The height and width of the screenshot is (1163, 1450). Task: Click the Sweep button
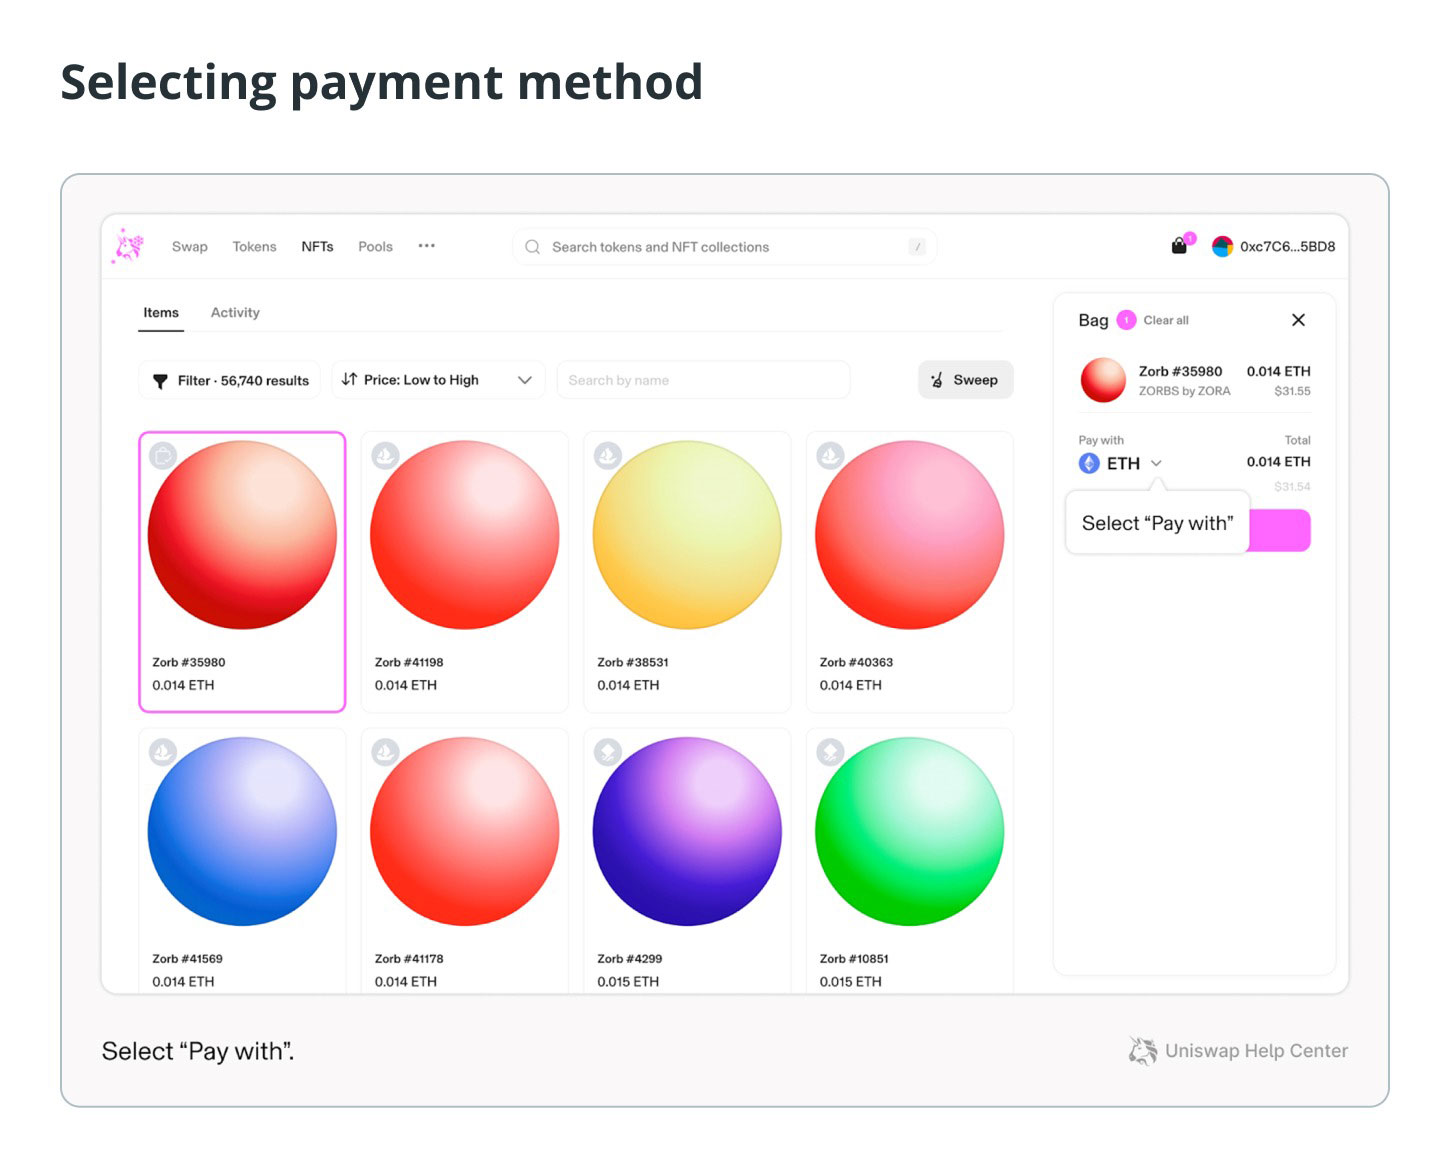pyautogui.click(x=965, y=380)
